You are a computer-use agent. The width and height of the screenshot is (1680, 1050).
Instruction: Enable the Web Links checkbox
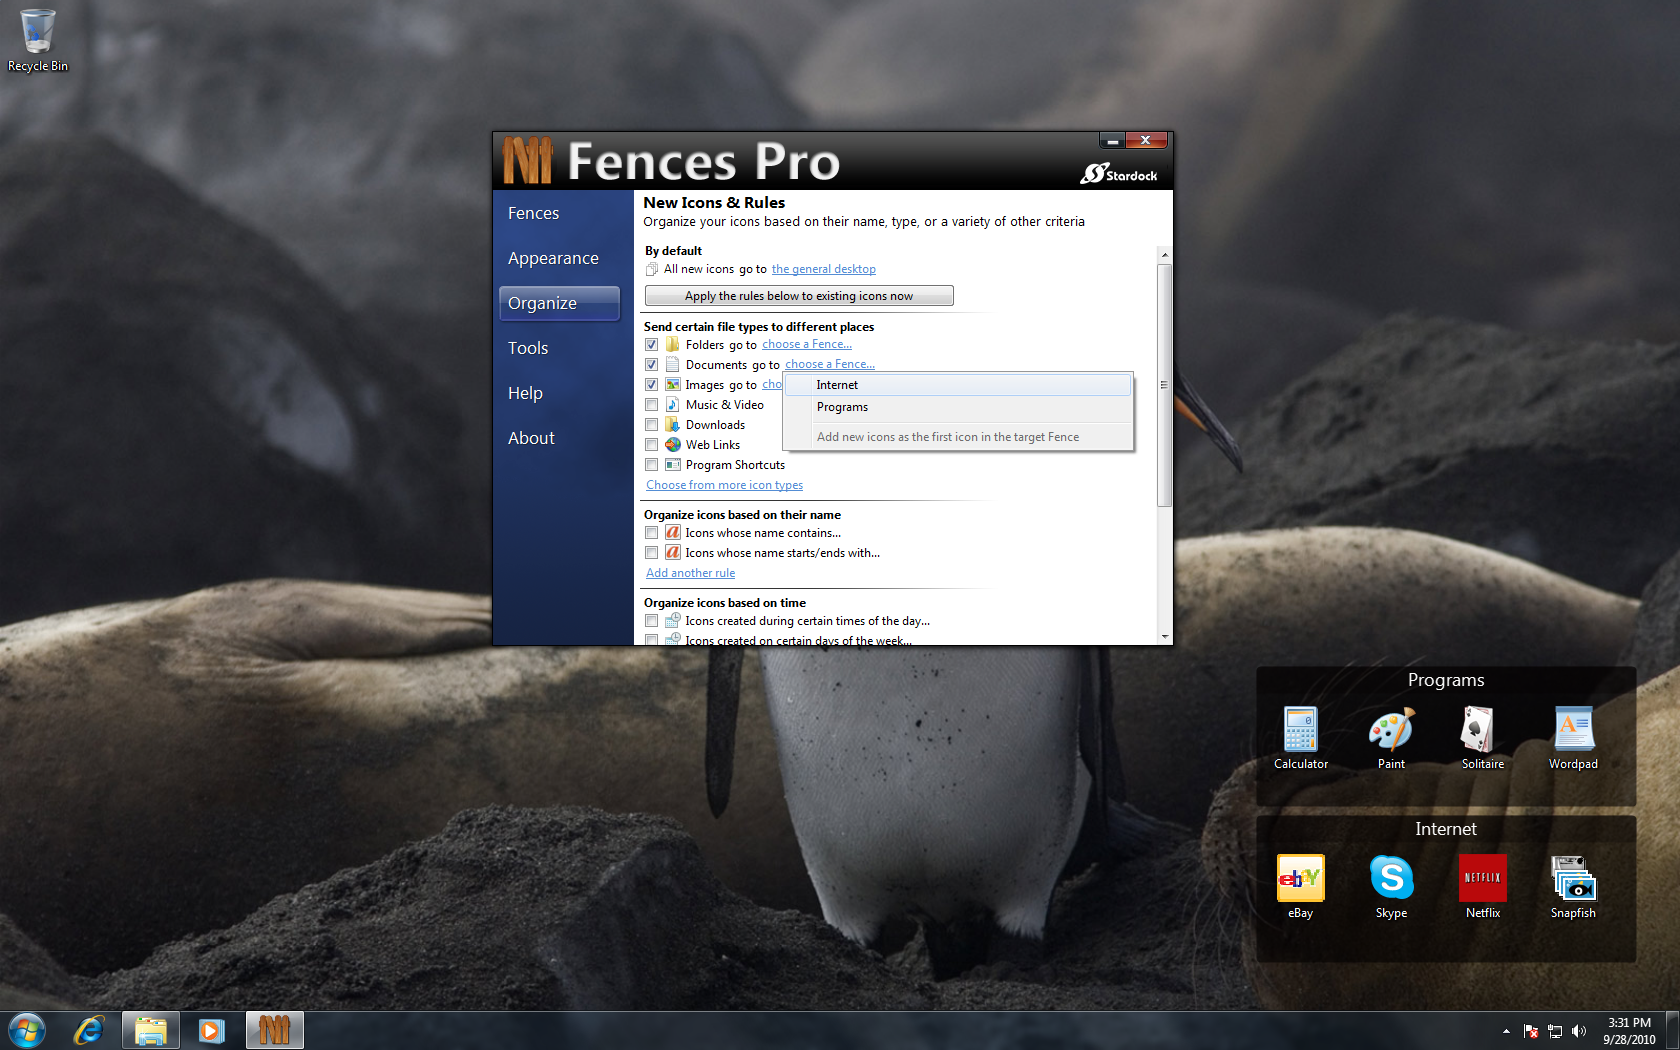652,445
